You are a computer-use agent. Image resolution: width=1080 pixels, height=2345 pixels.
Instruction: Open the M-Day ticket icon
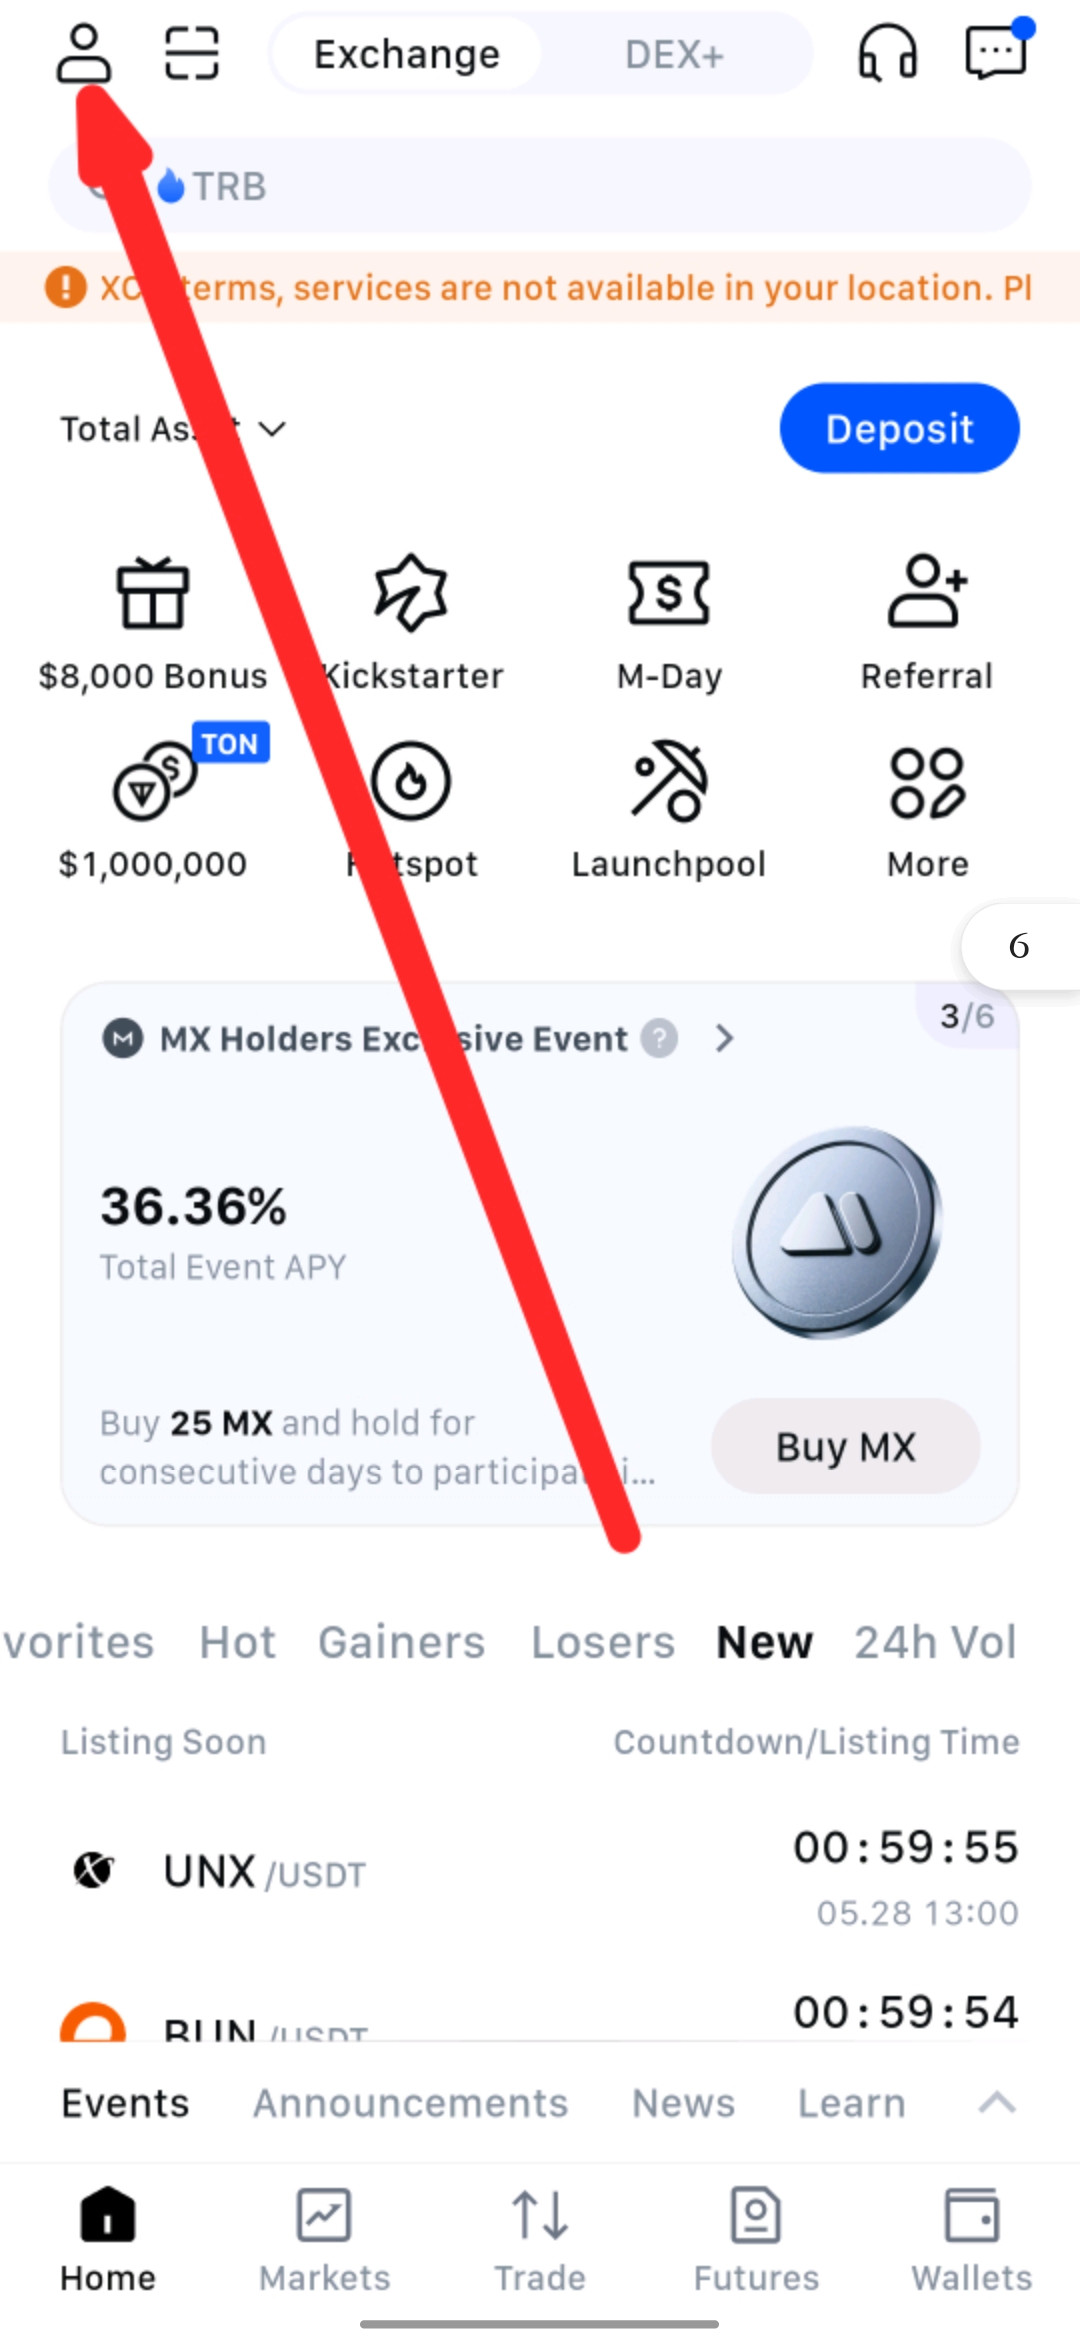point(669,593)
